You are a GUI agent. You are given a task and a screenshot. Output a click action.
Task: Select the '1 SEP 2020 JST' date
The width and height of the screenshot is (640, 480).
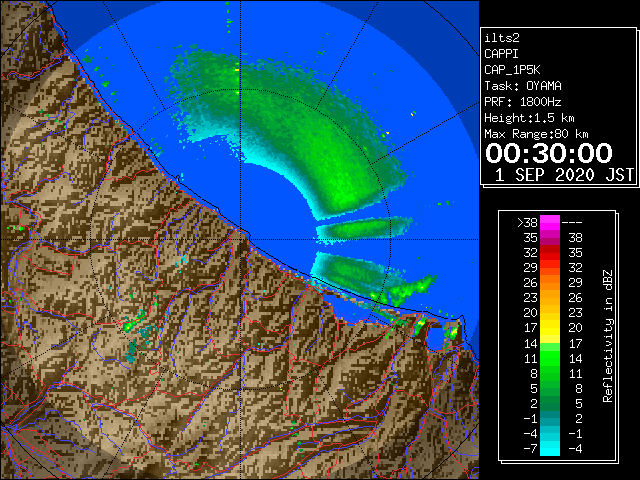[x=564, y=175]
